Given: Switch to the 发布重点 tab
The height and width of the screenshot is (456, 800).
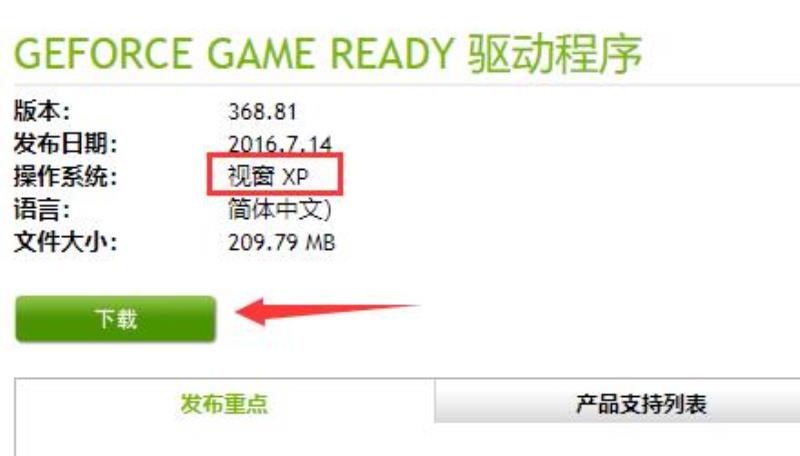Looking at the screenshot, I should pos(224,403).
